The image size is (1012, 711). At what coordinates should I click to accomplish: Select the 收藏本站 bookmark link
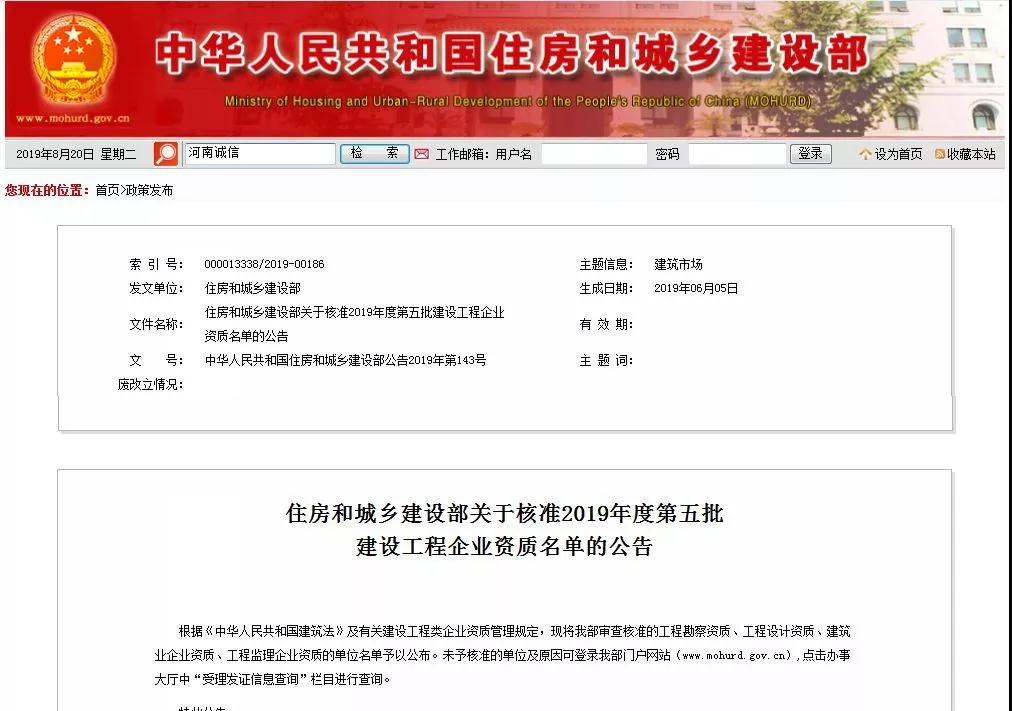(971, 154)
